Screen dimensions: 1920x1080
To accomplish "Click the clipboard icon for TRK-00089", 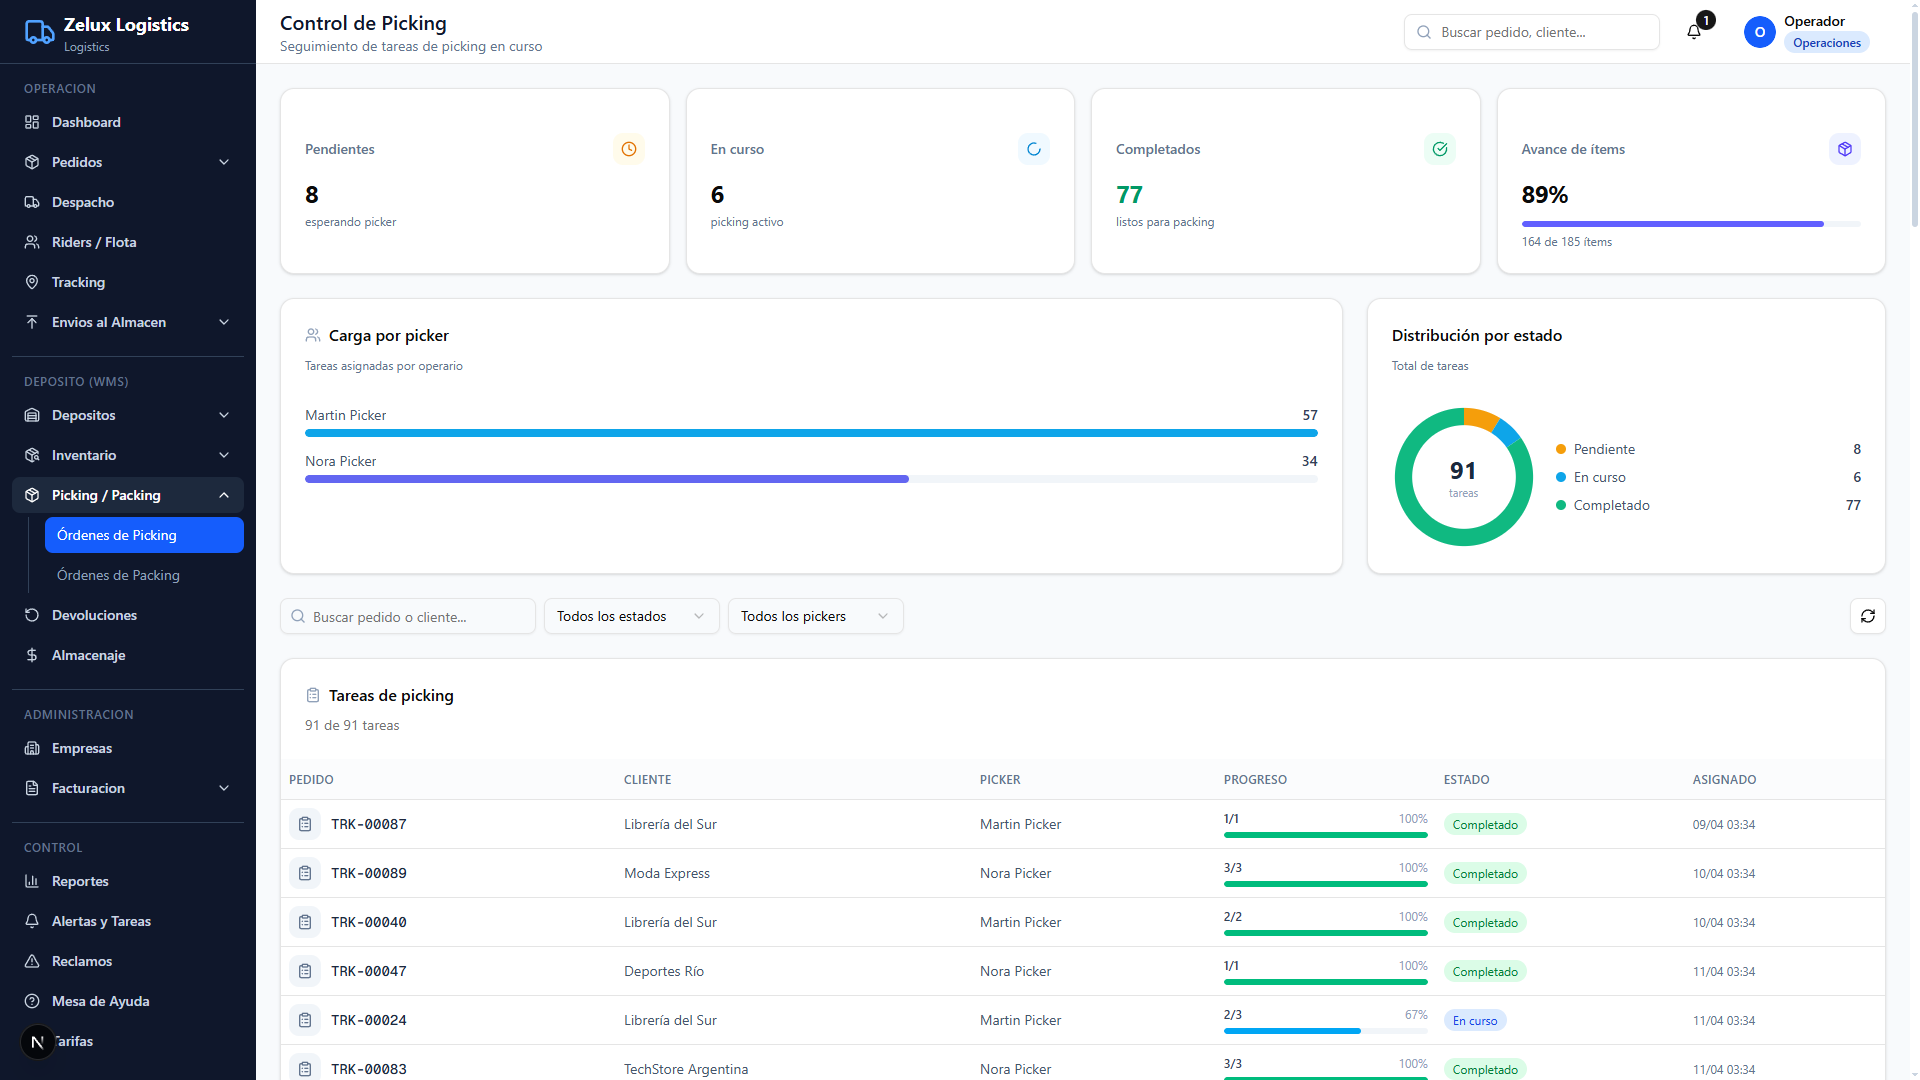I will (305, 873).
